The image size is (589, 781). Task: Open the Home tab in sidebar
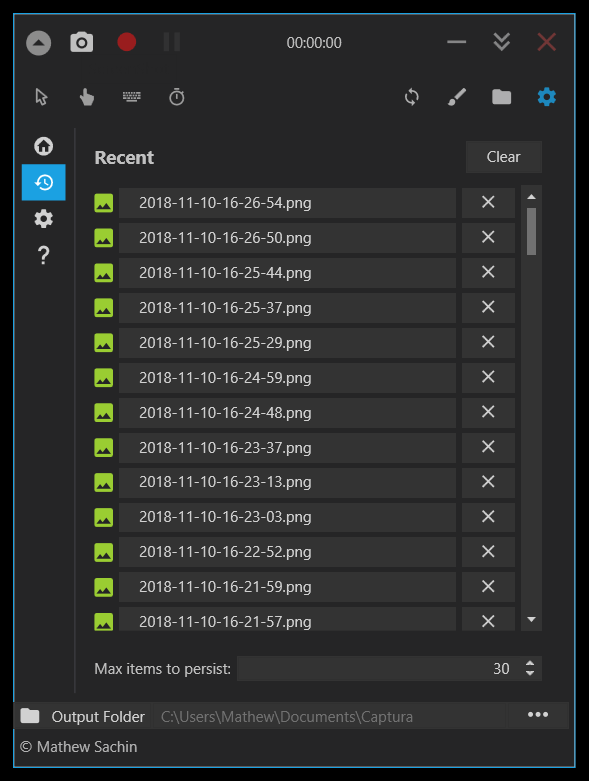(44, 146)
